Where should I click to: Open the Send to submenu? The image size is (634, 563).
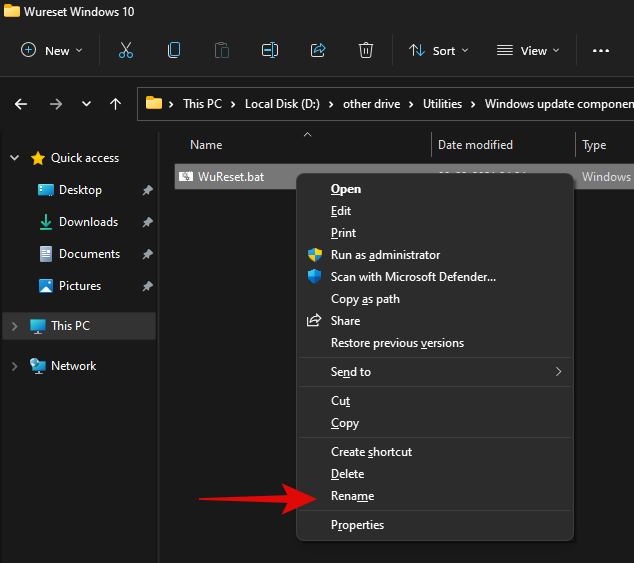pos(351,372)
